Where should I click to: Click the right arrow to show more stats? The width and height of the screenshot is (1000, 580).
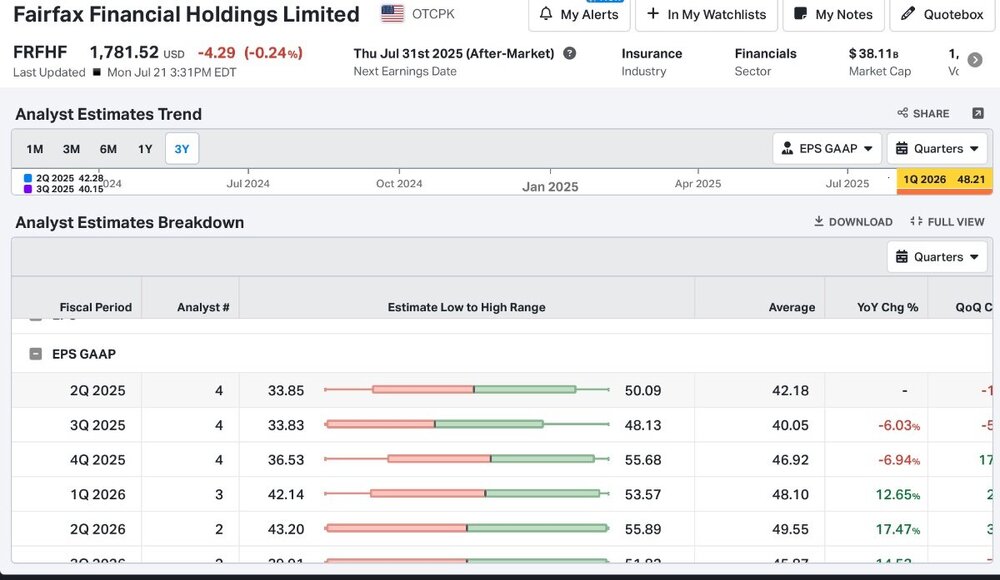click(x=974, y=60)
